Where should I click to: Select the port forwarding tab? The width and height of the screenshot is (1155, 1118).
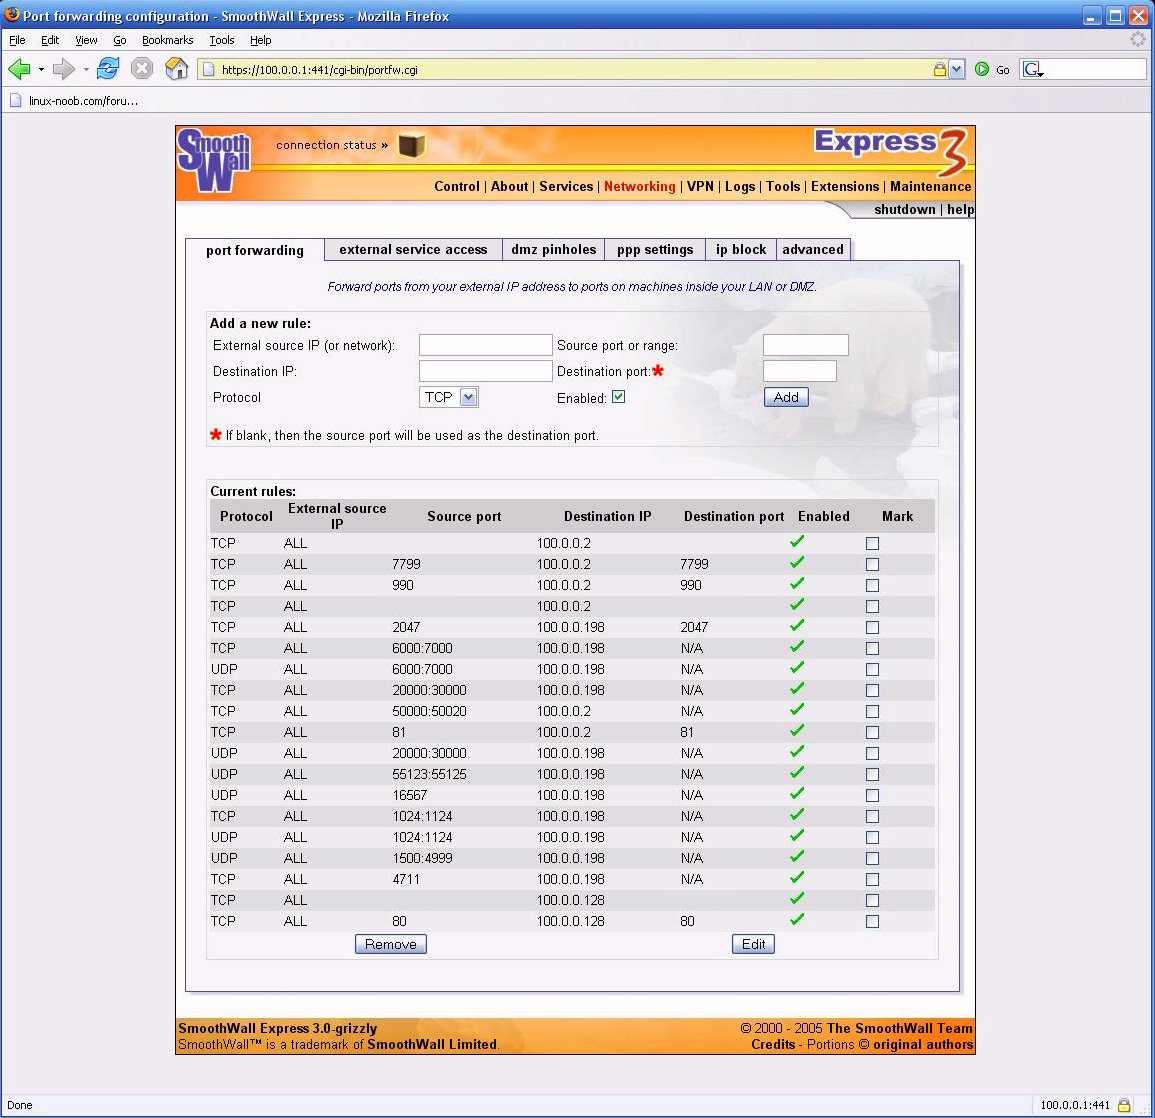pyautogui.click(x=255, y=250)
